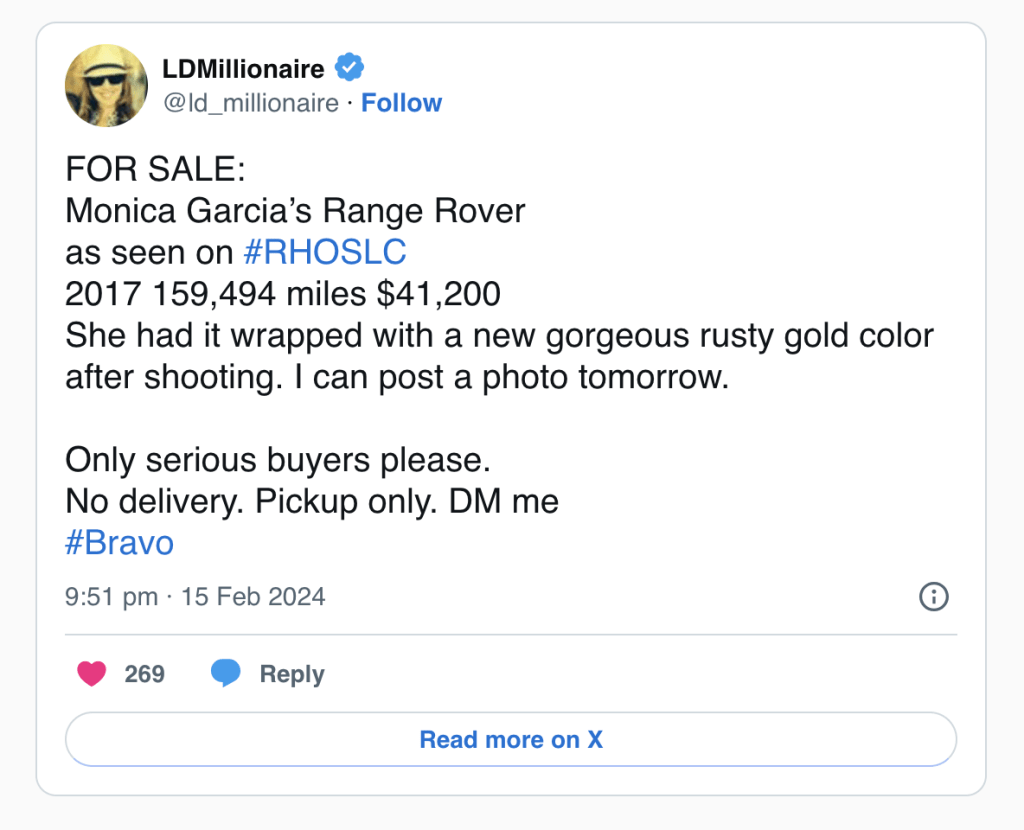Open the #RHOSLC hashtag
Image resolution: width=1024 pixels, height=830 pixels.
[x=324, y=252]
